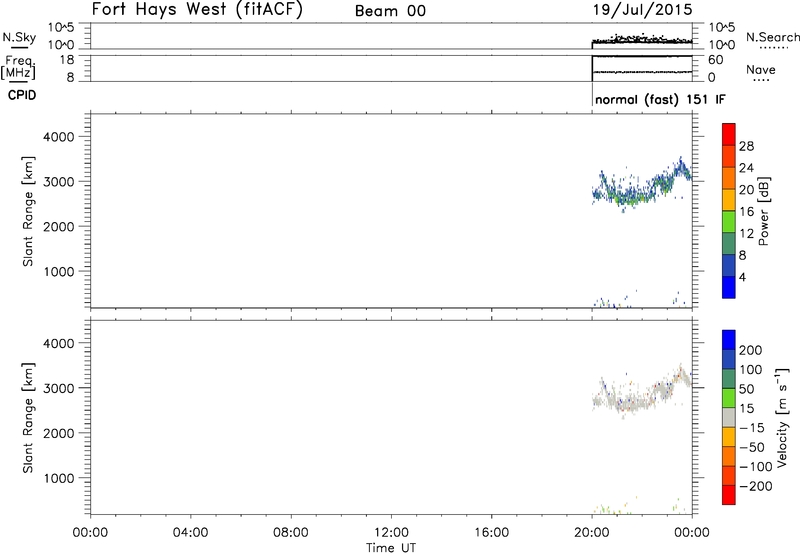Image resolution: width=800 pixels, height=554 pixels.
Task: Click the red swatch in Power colorbar
Action: coord(729,135)
